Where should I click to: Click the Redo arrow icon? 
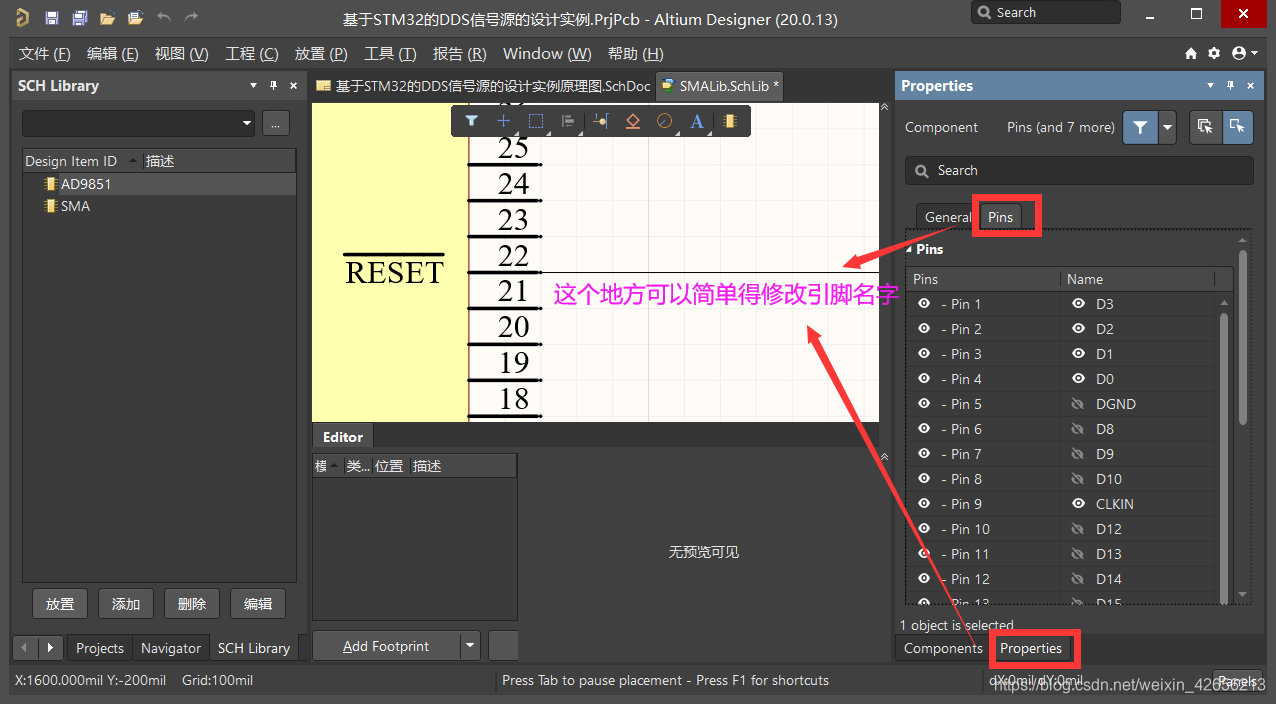[x=191, y=18]
